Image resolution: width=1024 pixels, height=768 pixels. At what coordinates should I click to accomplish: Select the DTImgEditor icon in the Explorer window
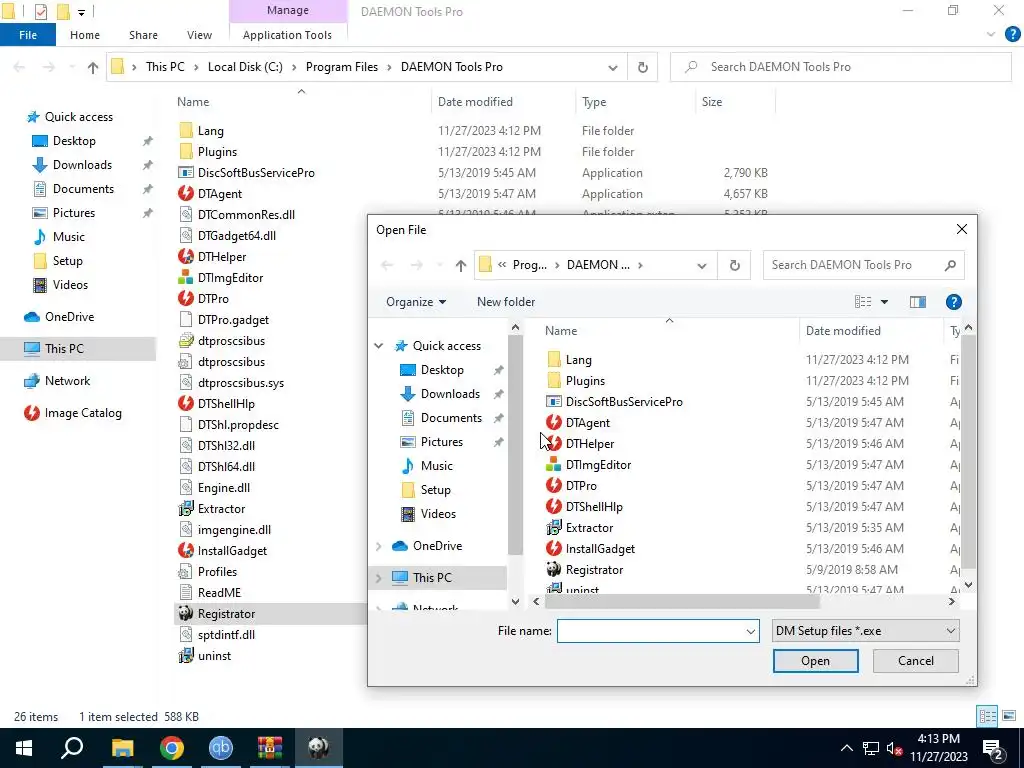click(186, 278)
